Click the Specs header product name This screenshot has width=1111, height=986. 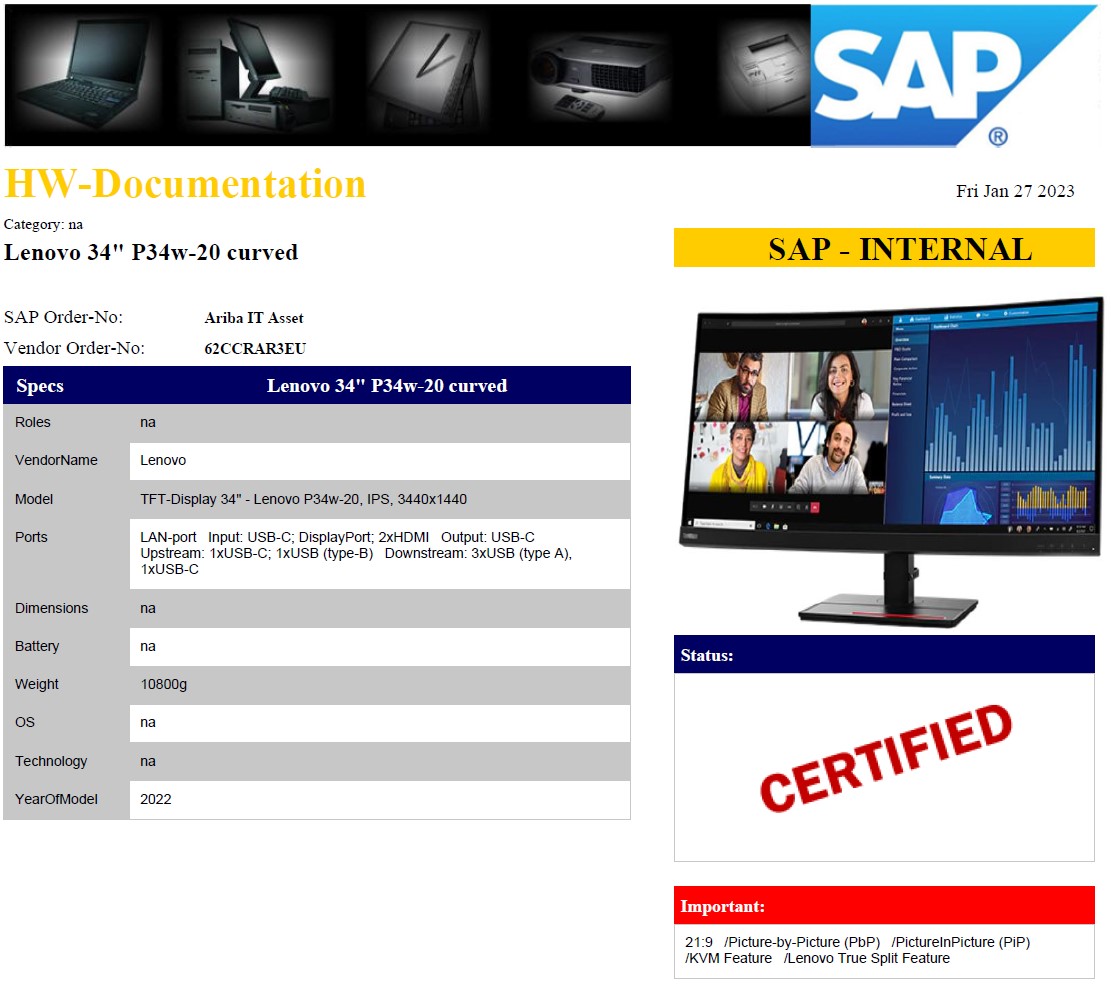click(x=387, y=386)
